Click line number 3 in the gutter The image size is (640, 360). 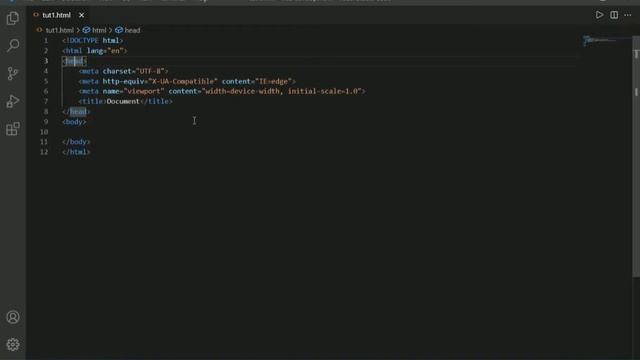[x=46, y=61]
